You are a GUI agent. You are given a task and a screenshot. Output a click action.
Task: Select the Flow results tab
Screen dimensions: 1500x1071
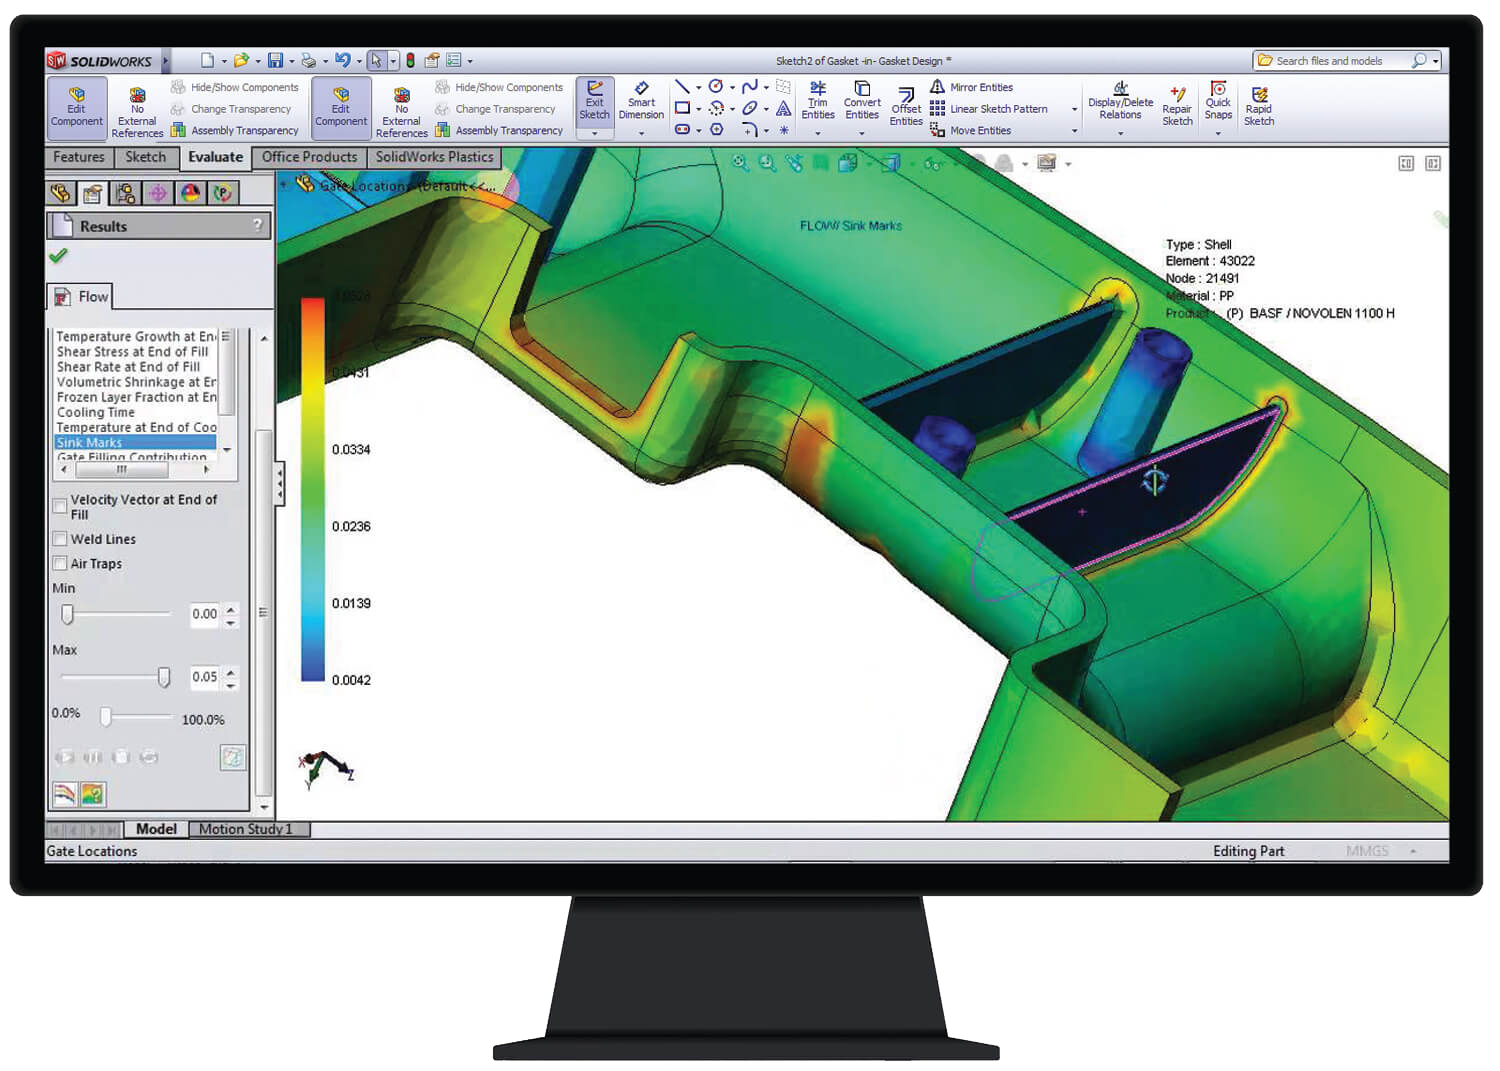pyautogui.click(x=81, y=296)
